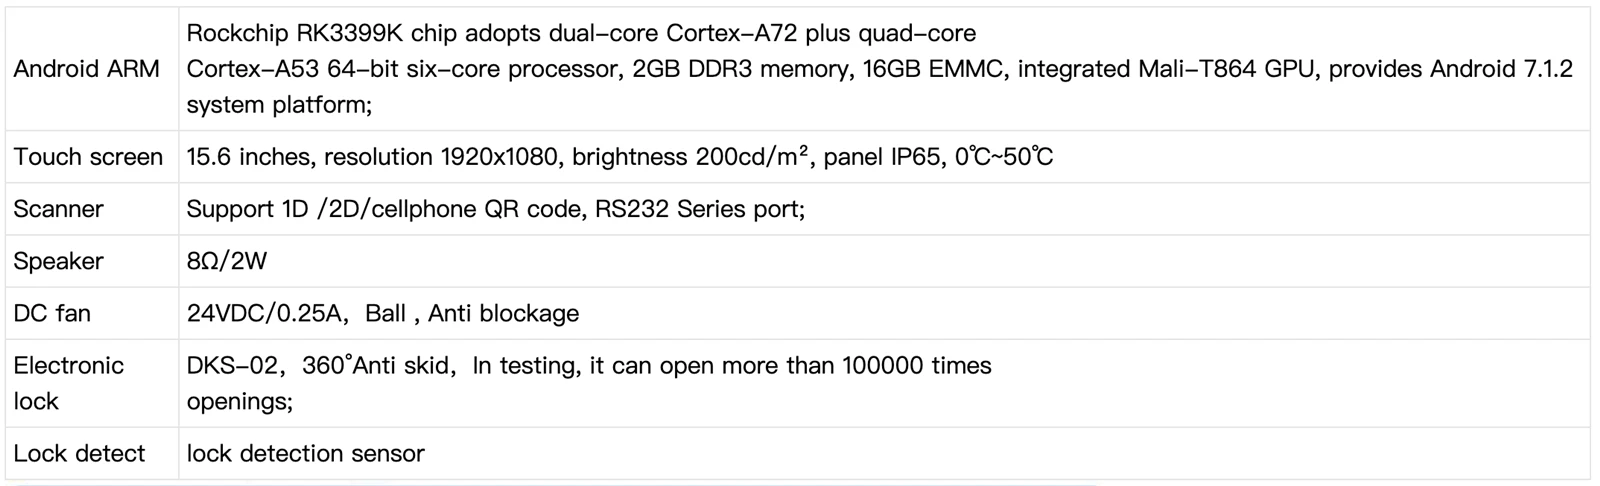Click the 100000 times text

click(x=917, y=365)
